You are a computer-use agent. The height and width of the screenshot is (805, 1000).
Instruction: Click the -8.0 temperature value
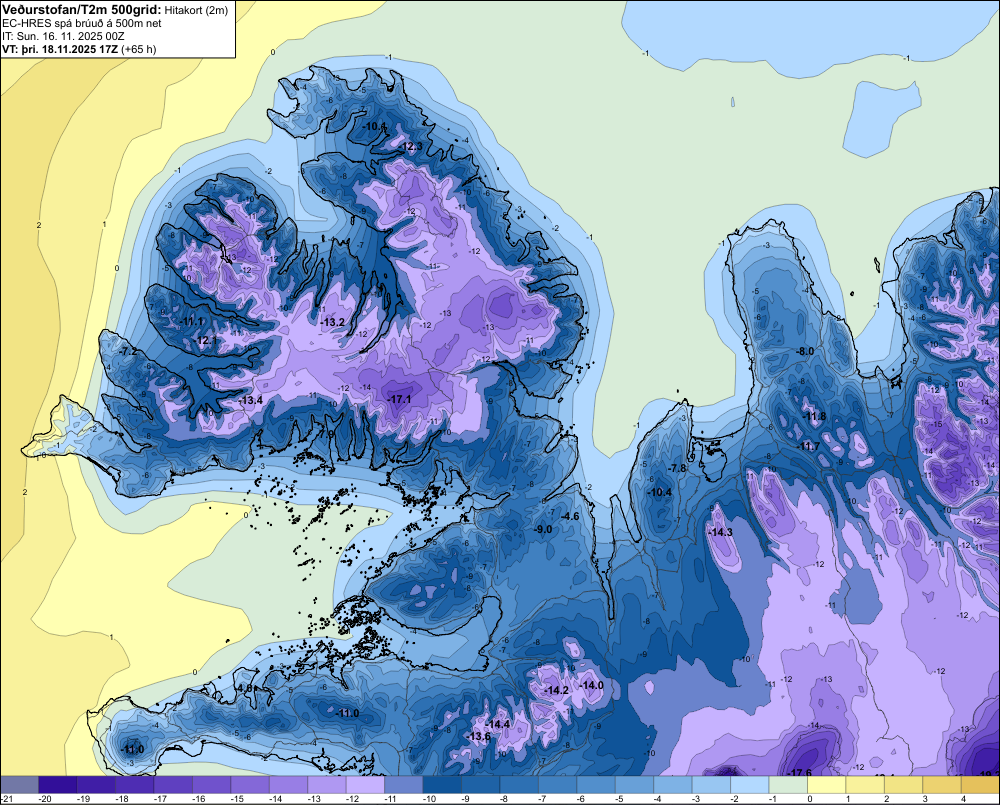(805, 351)
